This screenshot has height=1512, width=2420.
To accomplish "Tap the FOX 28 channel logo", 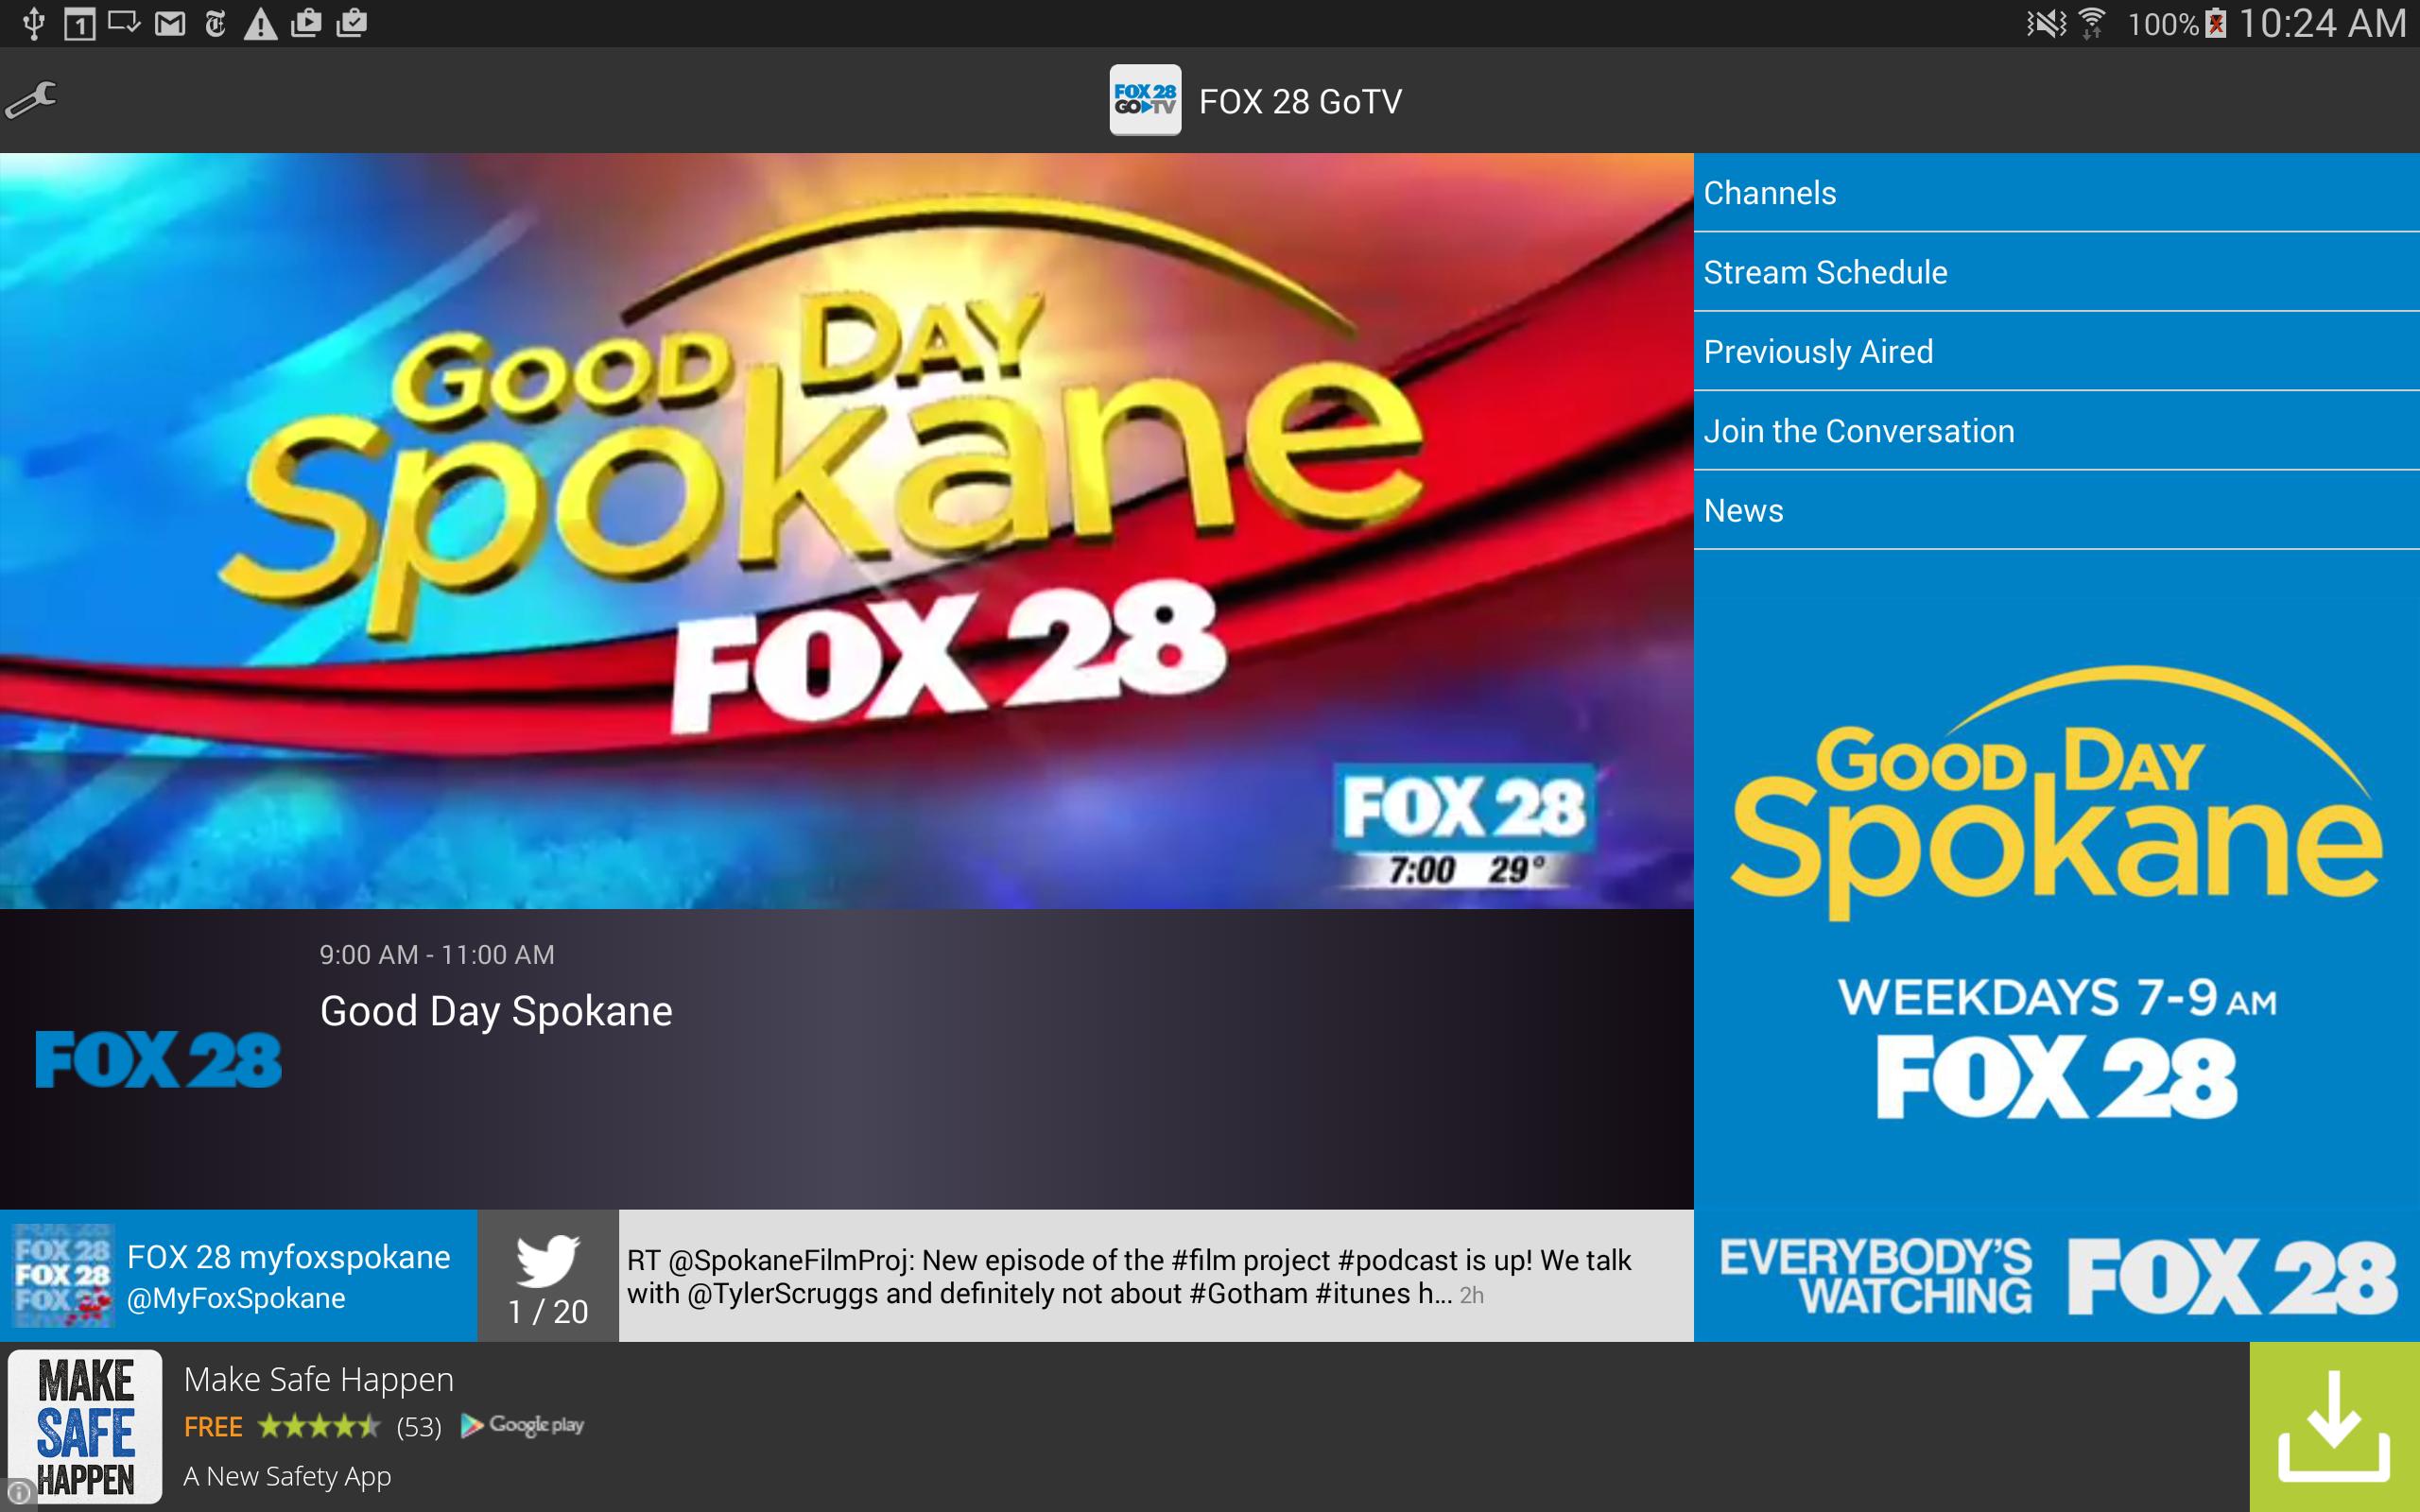I will coord(158,1059).
